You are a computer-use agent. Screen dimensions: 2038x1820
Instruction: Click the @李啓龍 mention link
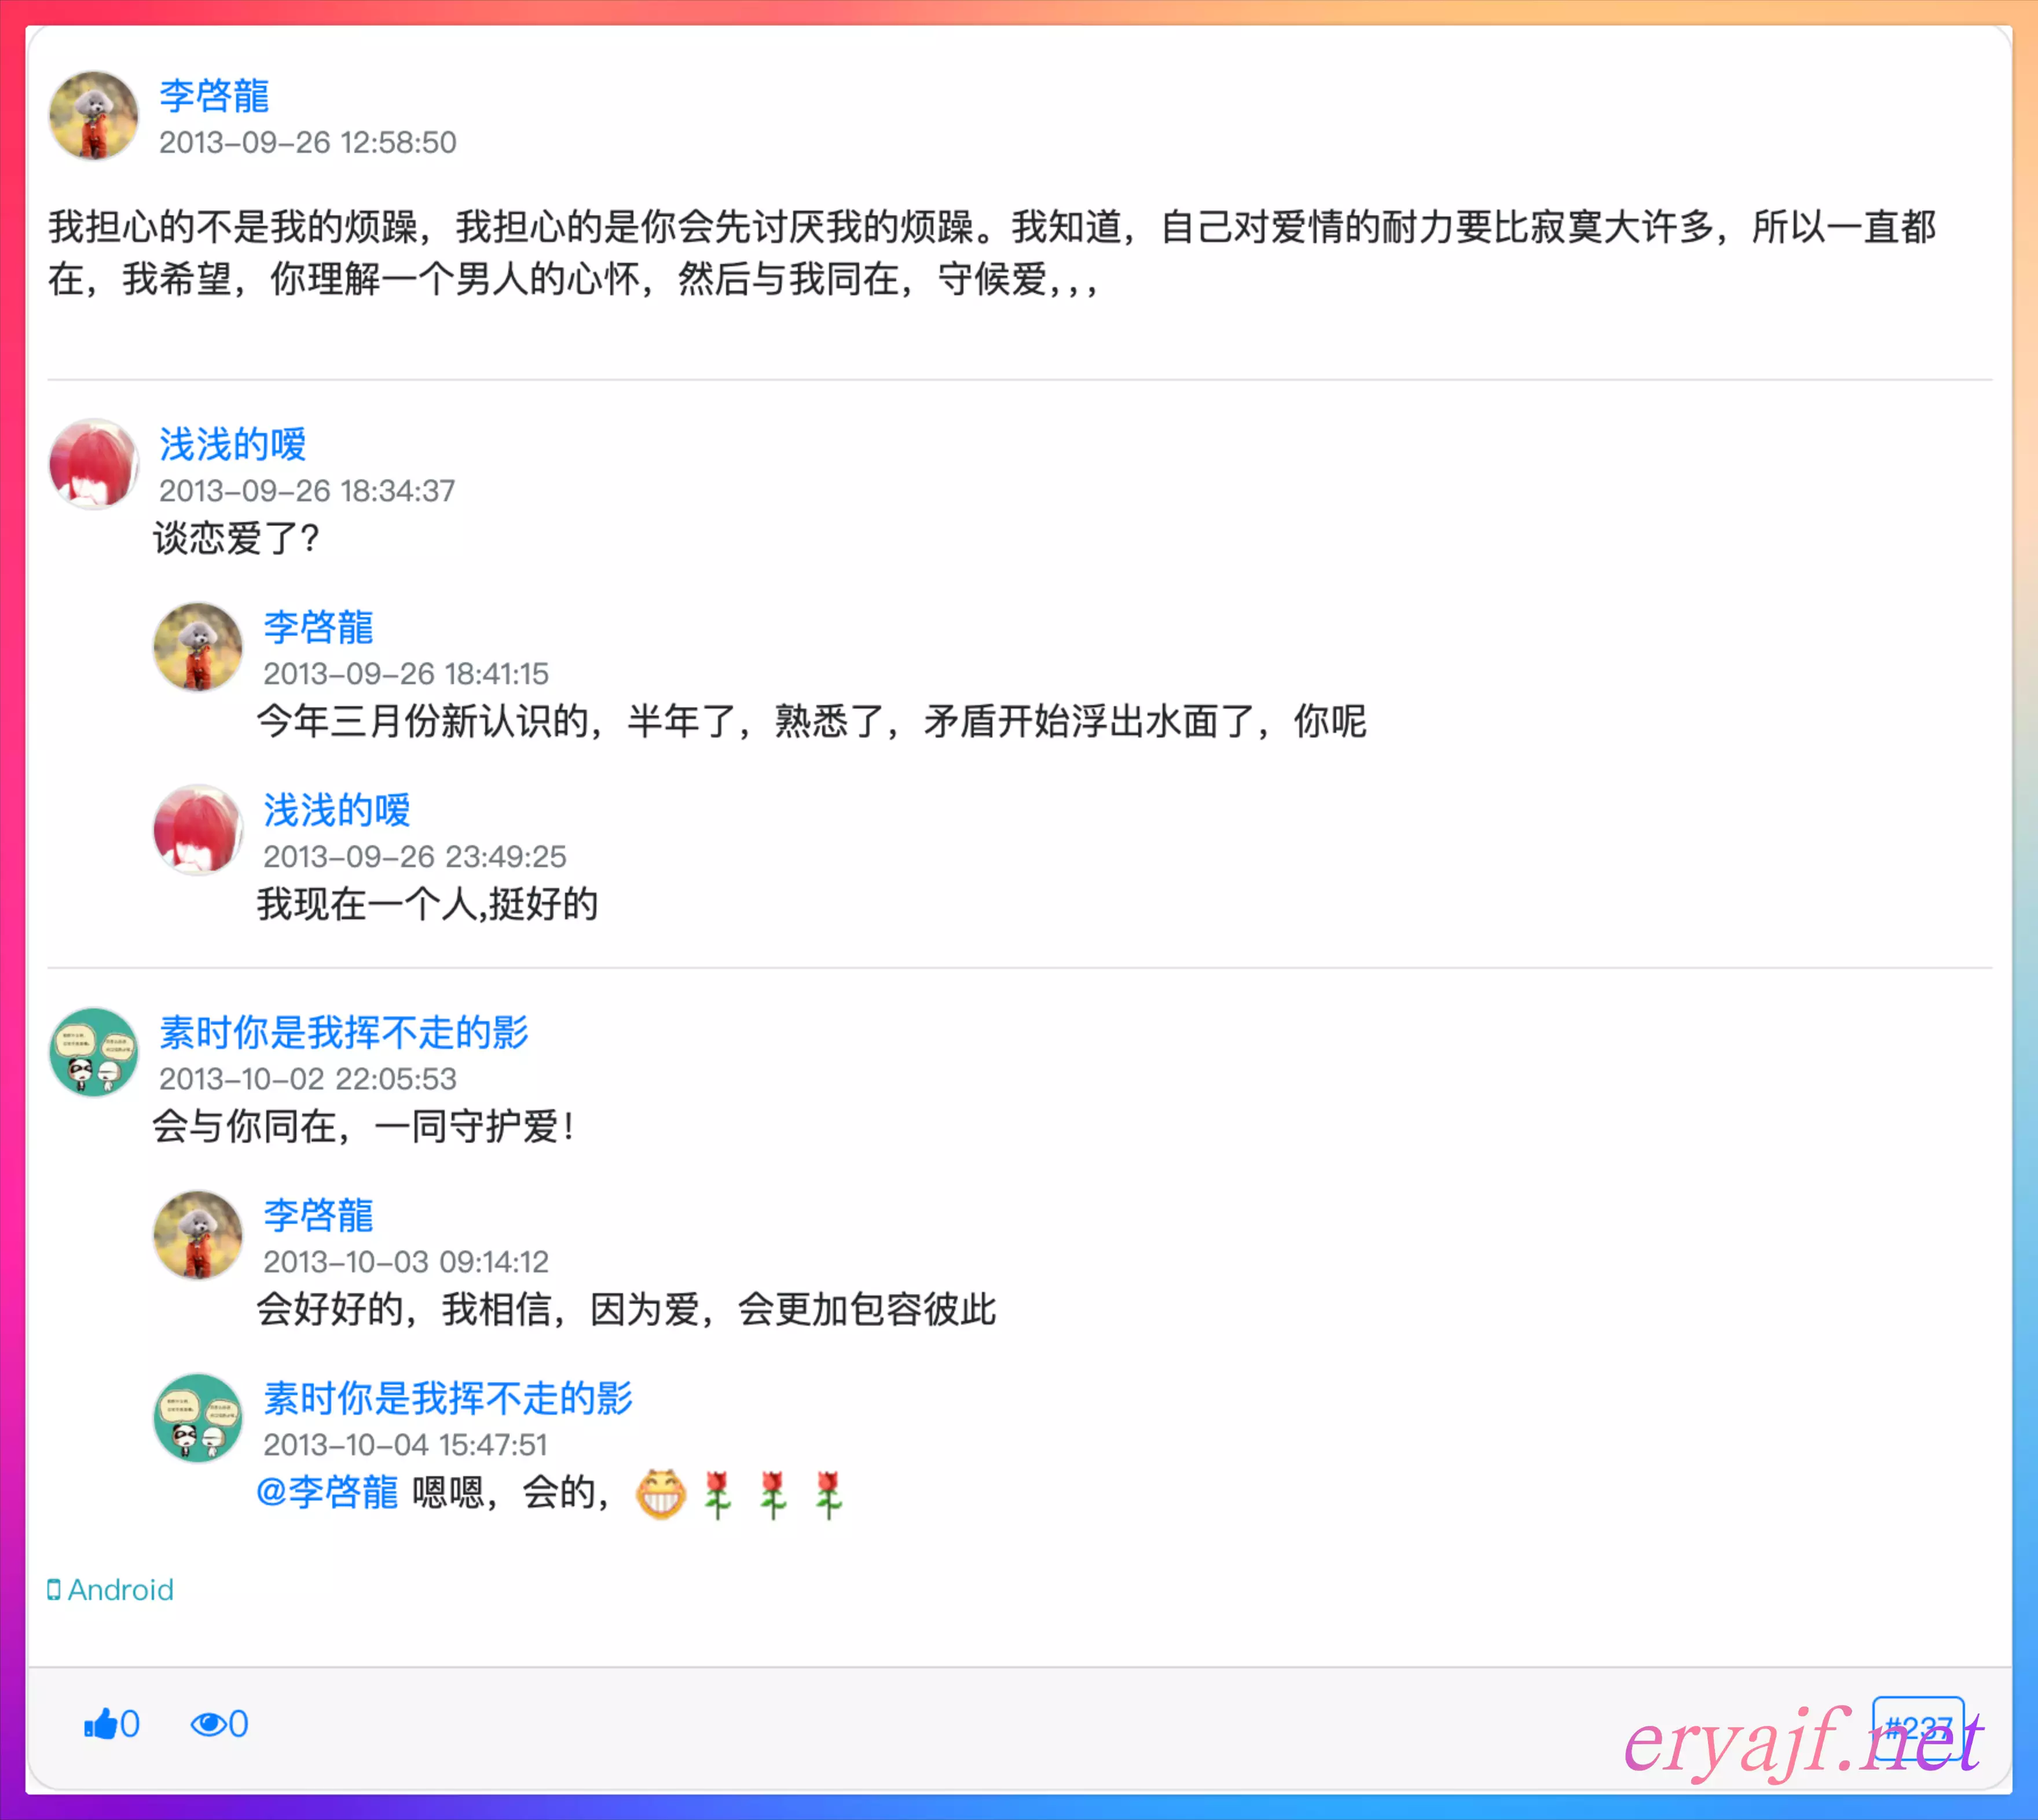tap(327, 1492)
